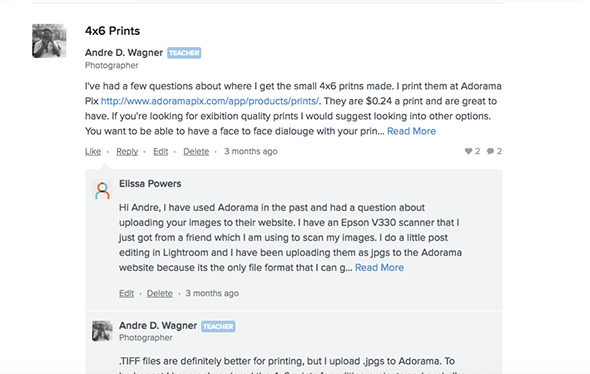590x374 pixels.
Task: Edit the 4x6 Prints post
Action: [160, 151]
